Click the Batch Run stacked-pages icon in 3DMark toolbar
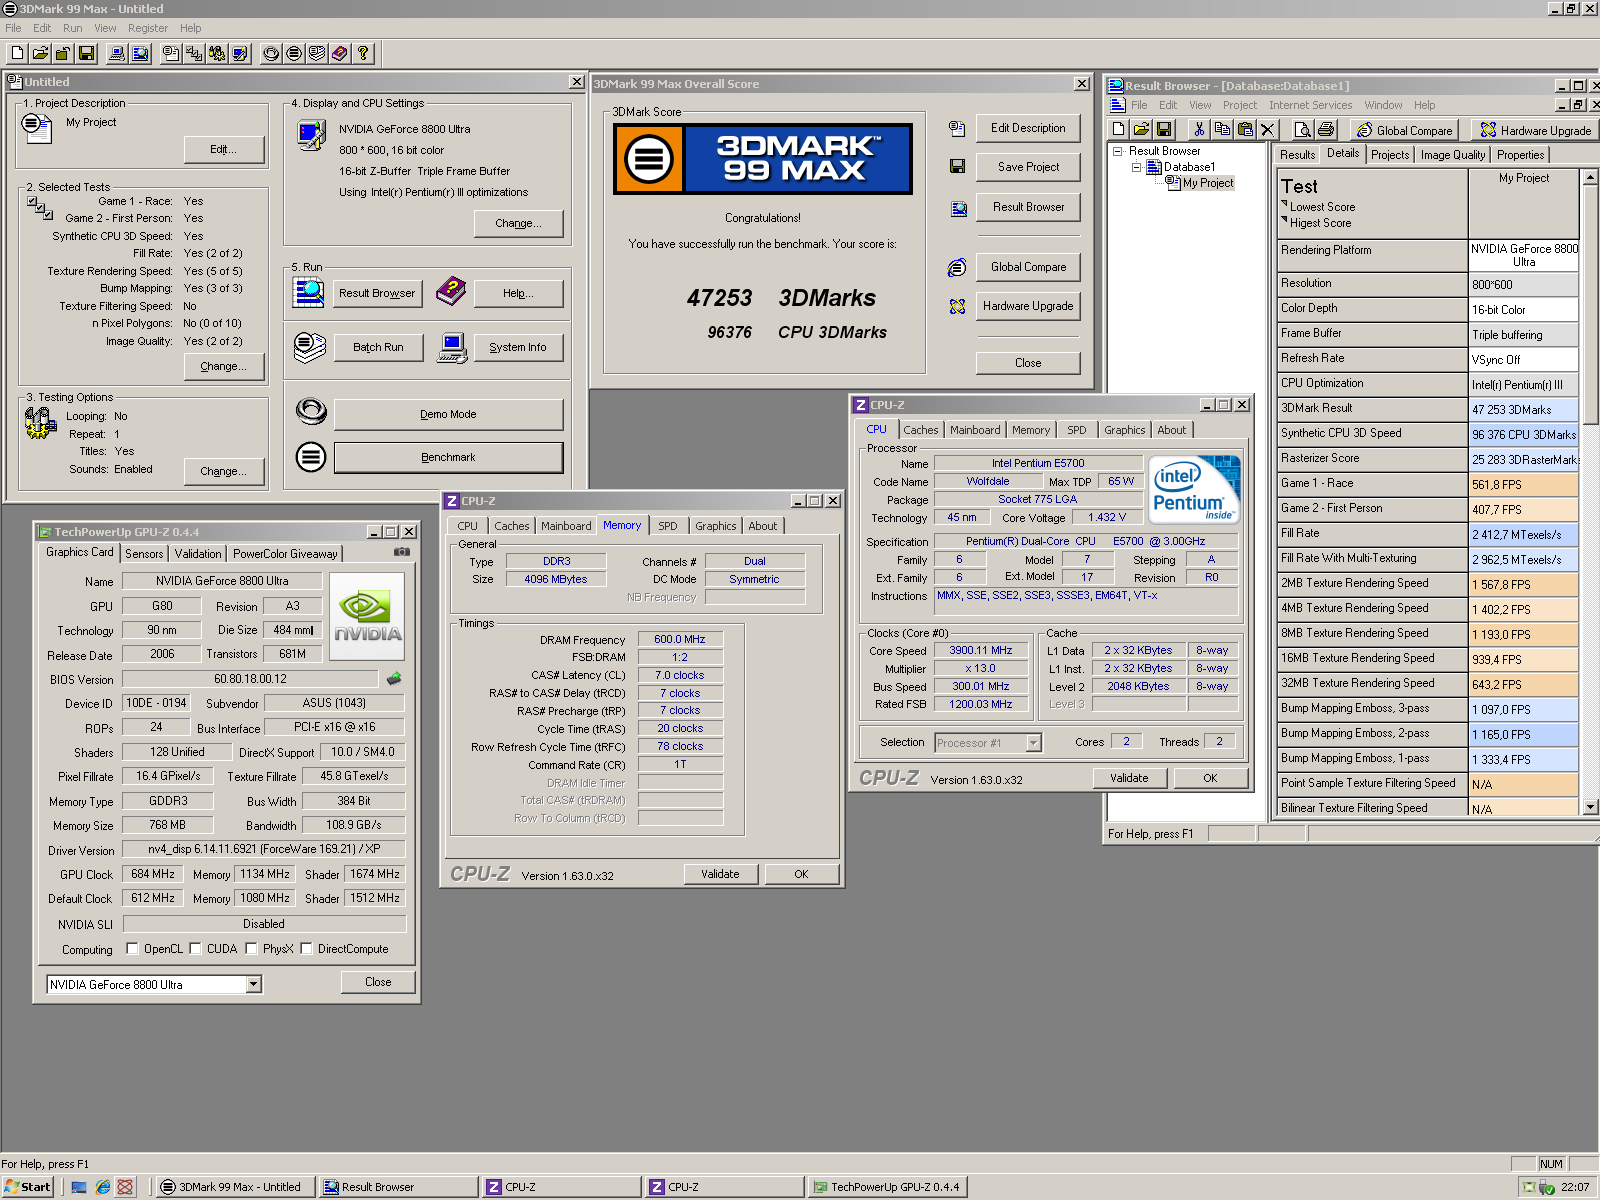 [x=317, y=53]
